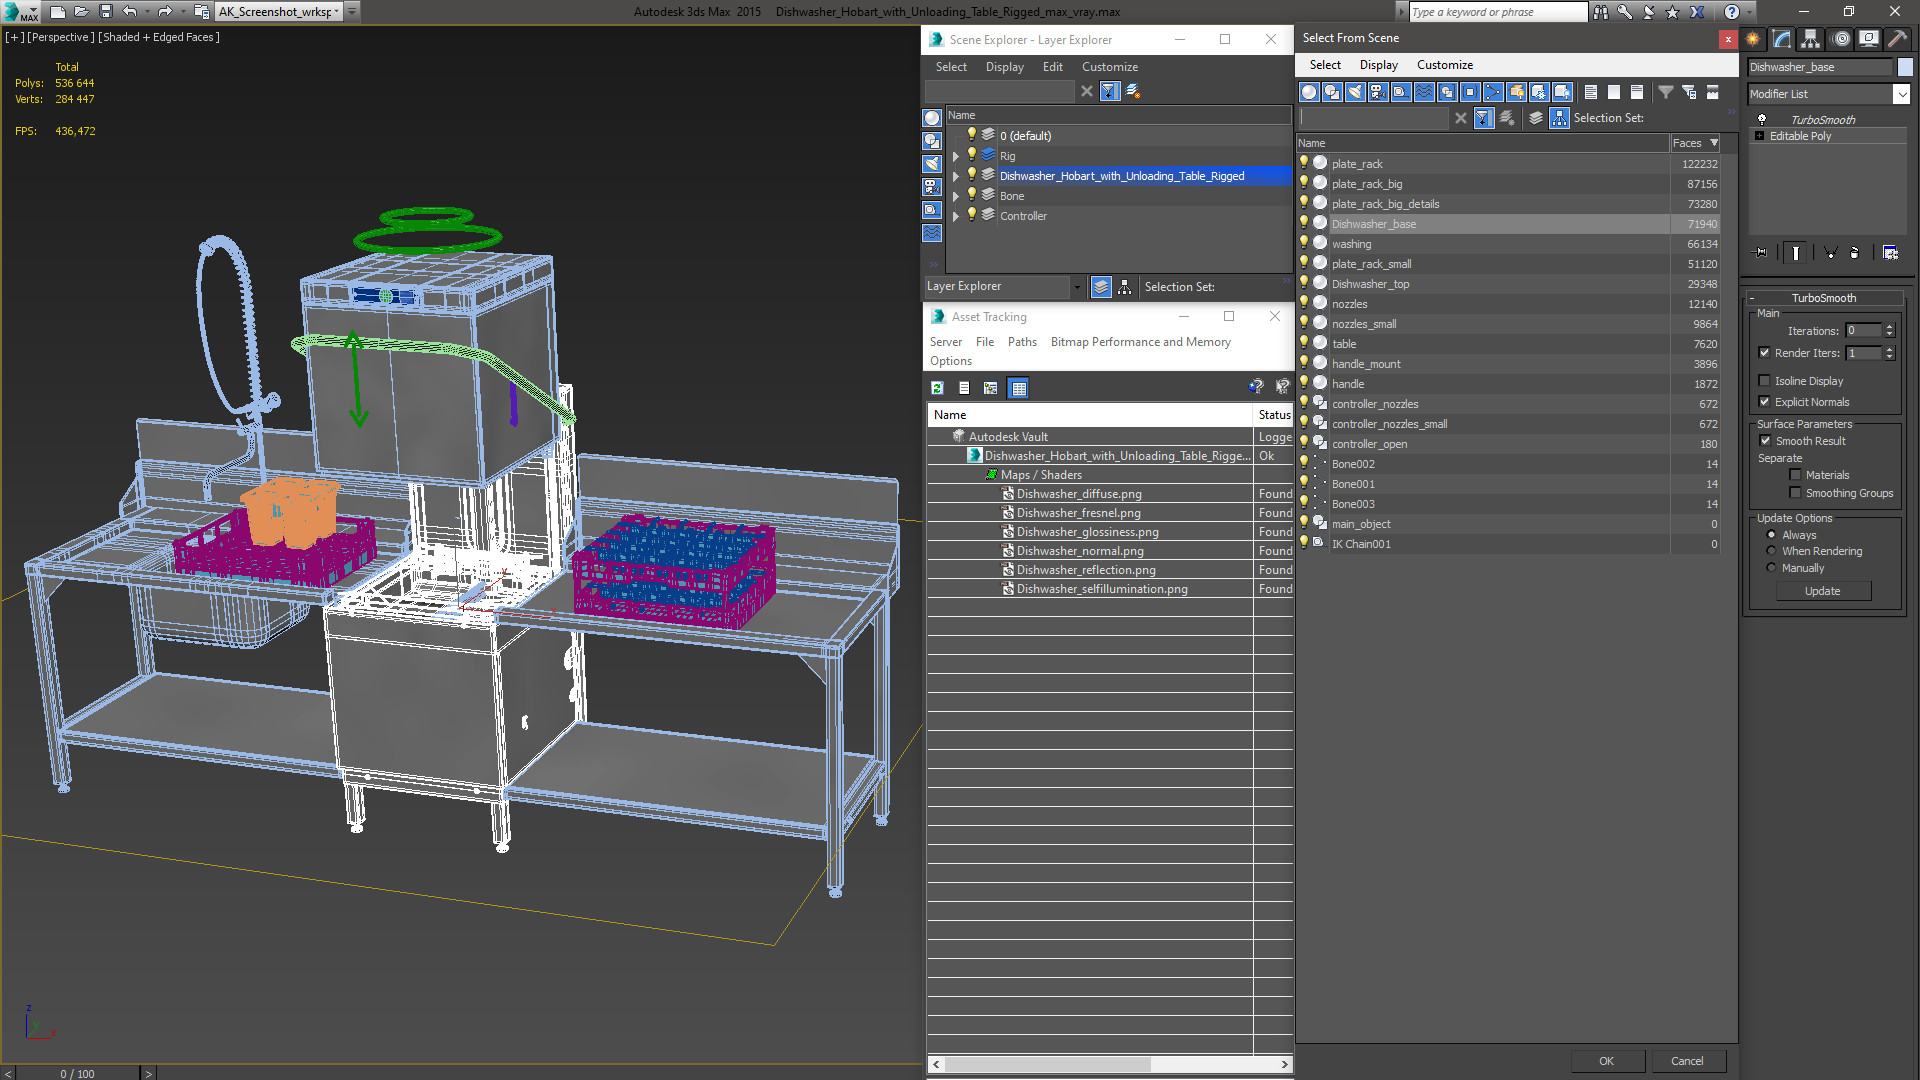
Task: Enable Separate by Materials checkbox
Action: [1795, 475]
